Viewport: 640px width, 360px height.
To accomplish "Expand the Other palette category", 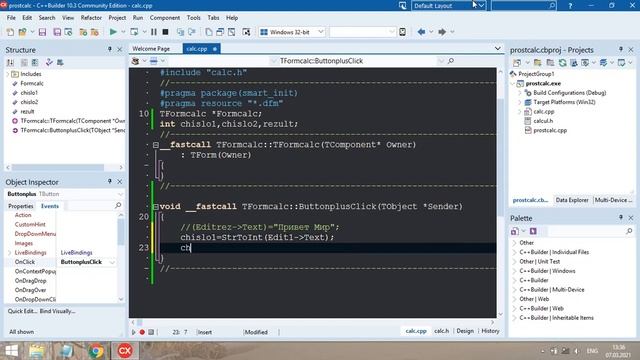I will (x=514, y=242).
